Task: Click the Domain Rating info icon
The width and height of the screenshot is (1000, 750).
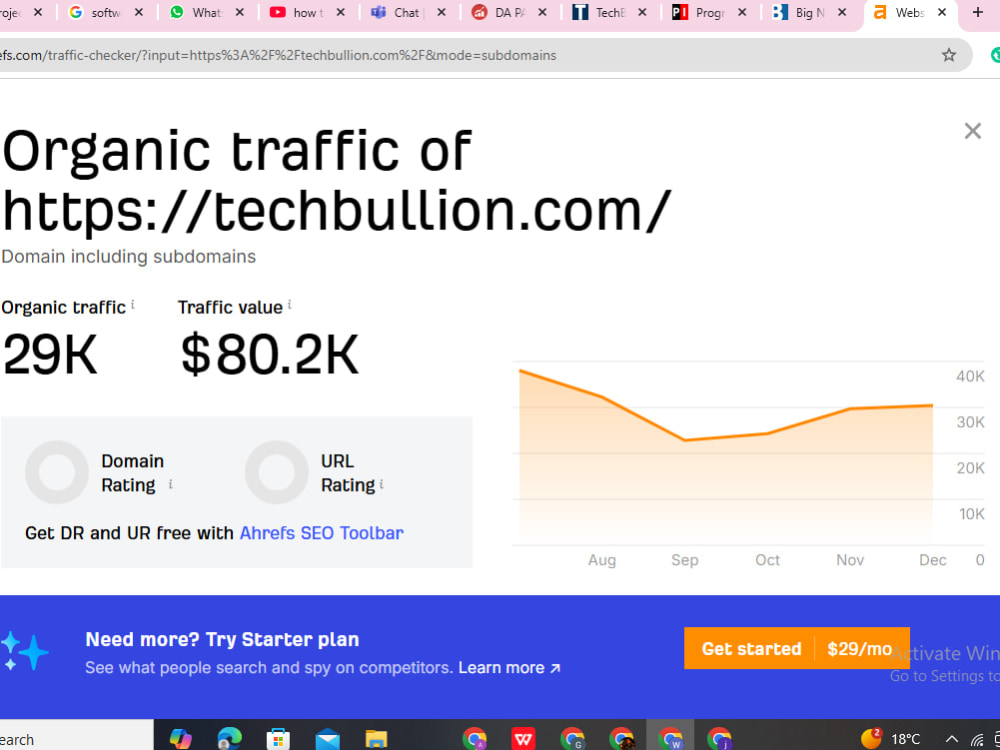Action: pos(170,485)
